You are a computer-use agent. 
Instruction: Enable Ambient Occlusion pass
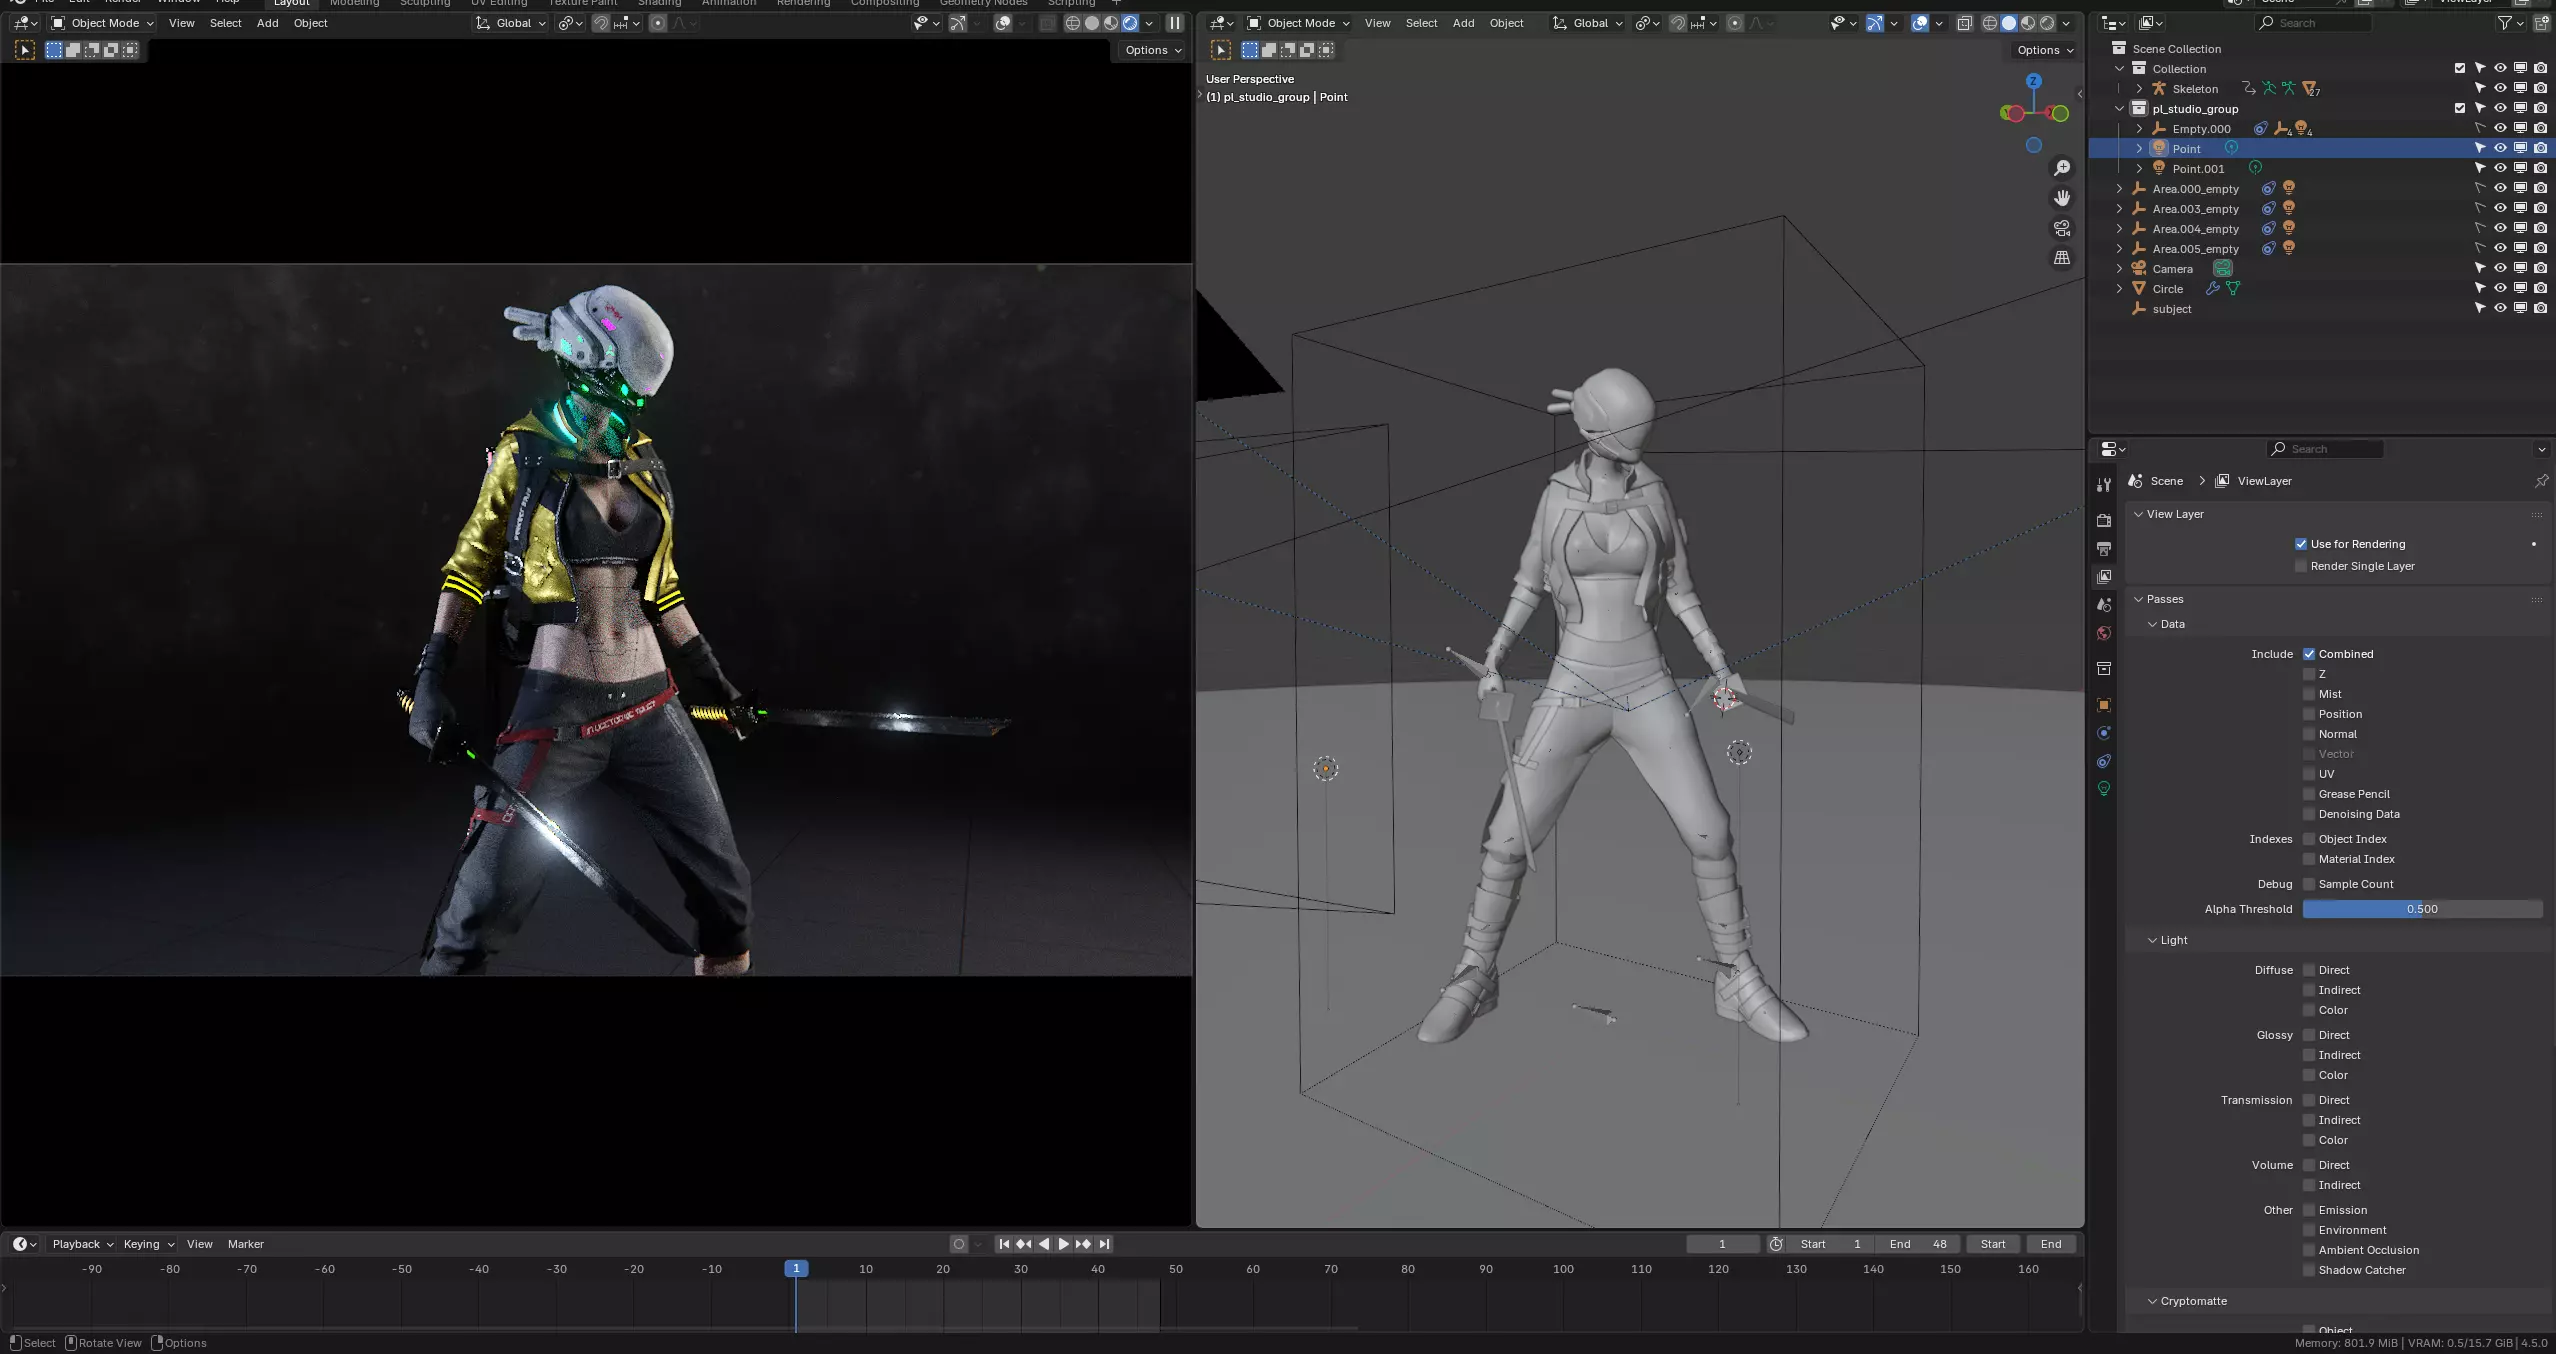point(2309,1250)
